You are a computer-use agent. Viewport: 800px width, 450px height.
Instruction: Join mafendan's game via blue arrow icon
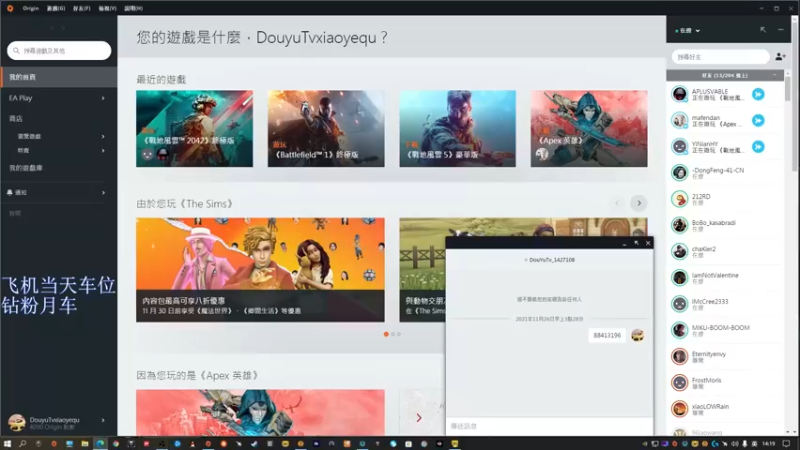pyautogui.click(x=758, y=120)
